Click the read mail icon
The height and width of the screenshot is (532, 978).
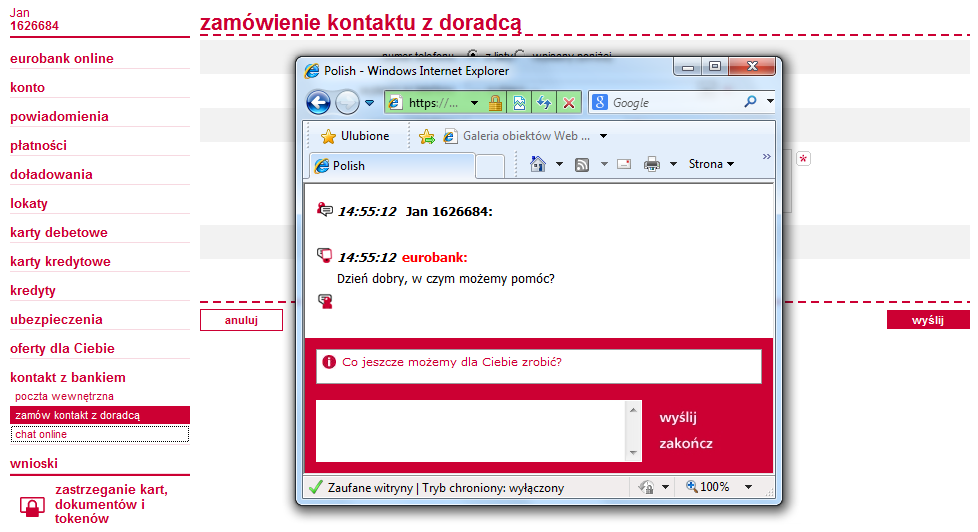pos(624,164)
